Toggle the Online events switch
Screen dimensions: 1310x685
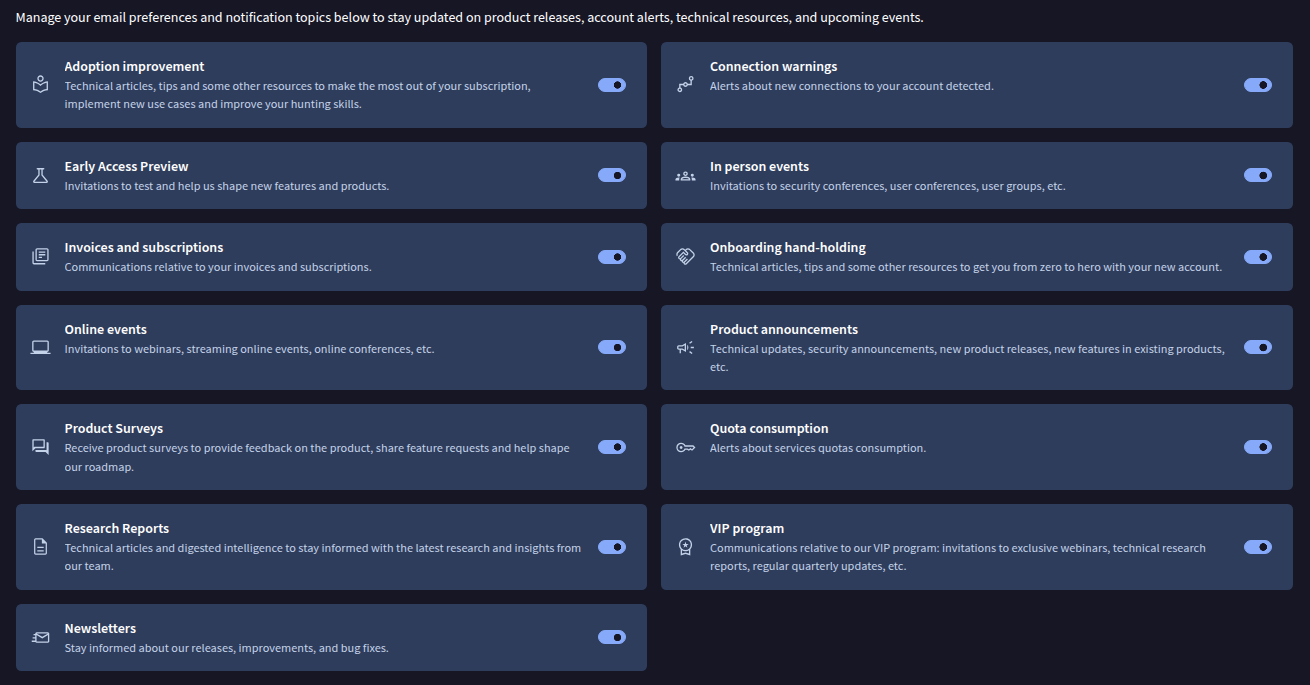(612, 347)
